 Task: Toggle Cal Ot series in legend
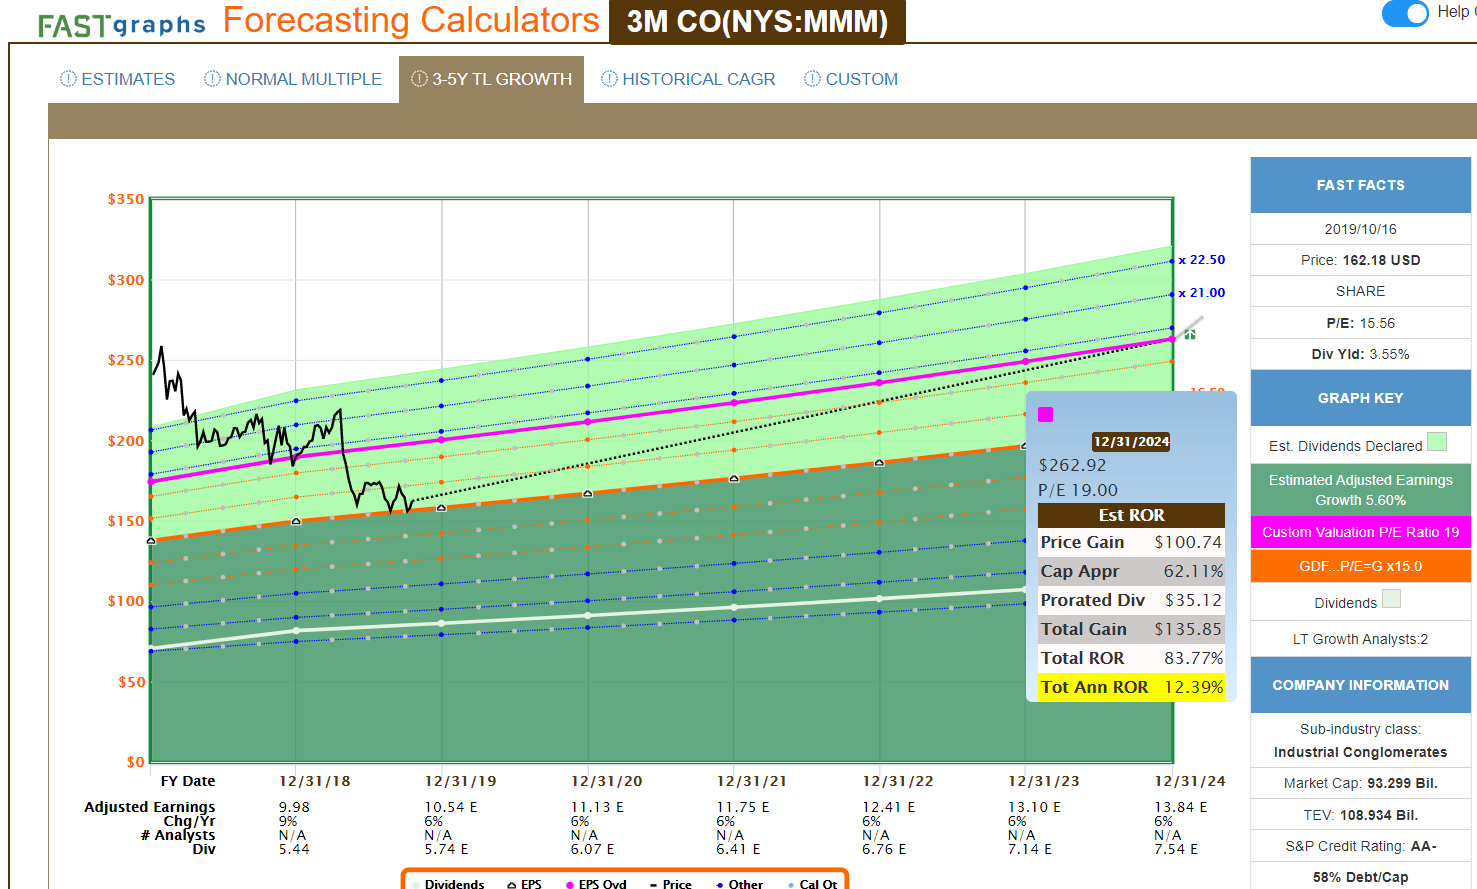(812, 884)
